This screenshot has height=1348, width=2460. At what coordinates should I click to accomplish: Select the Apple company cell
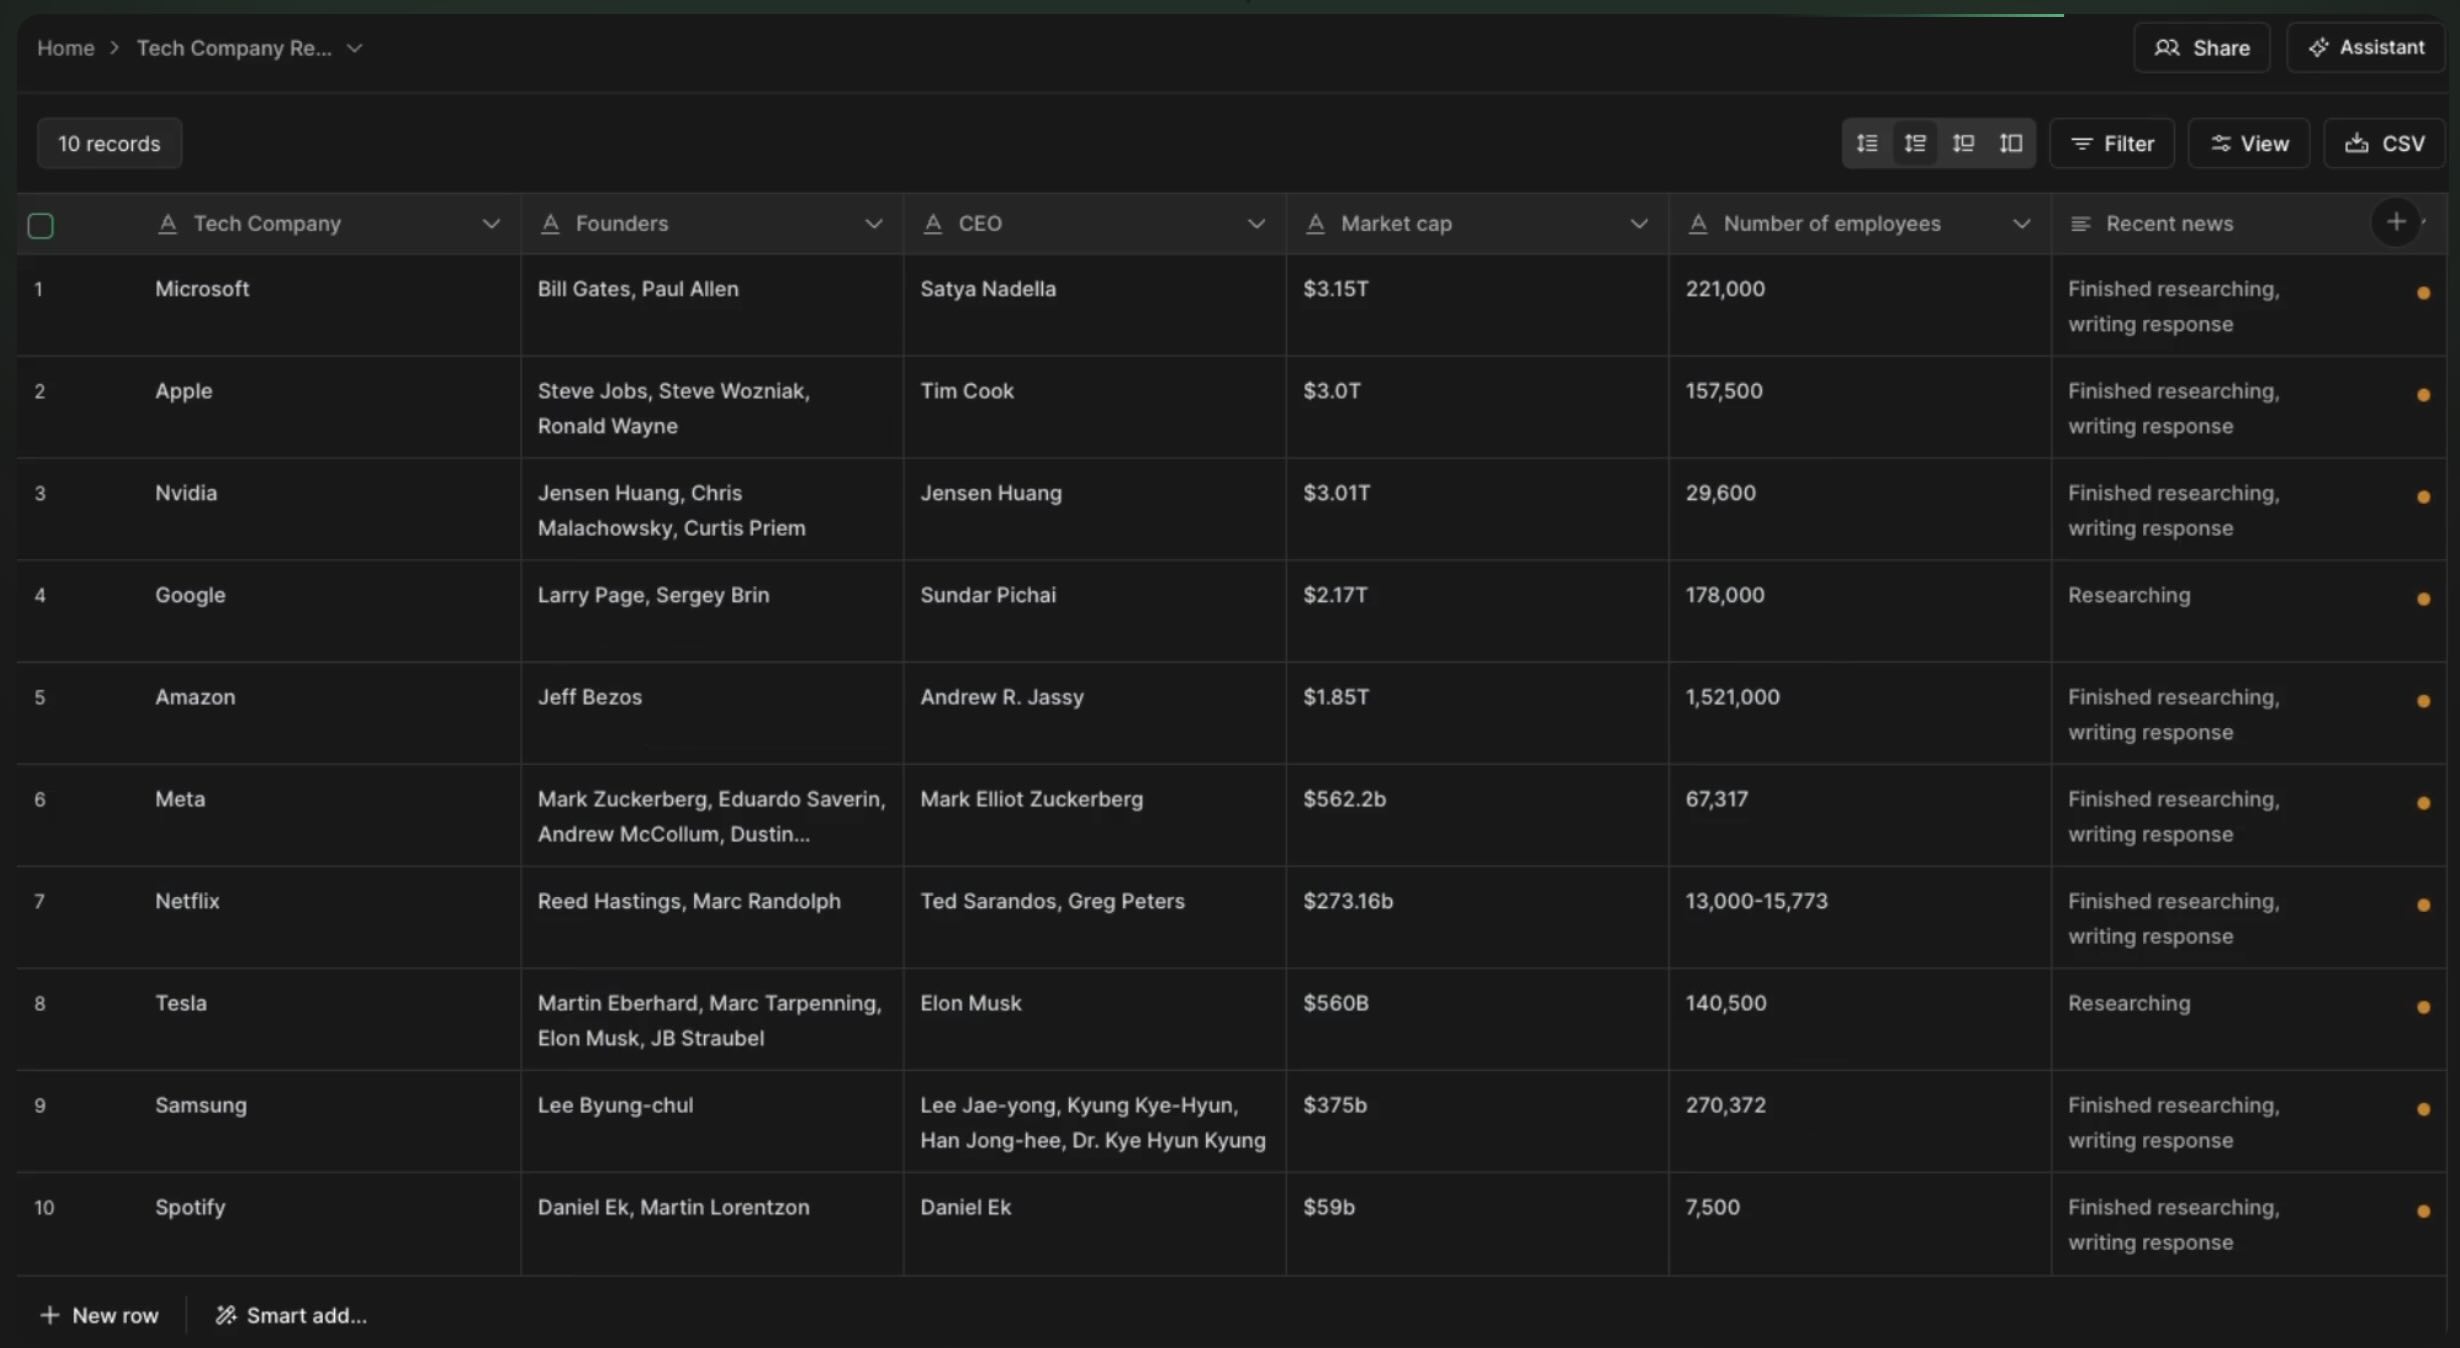329,408
